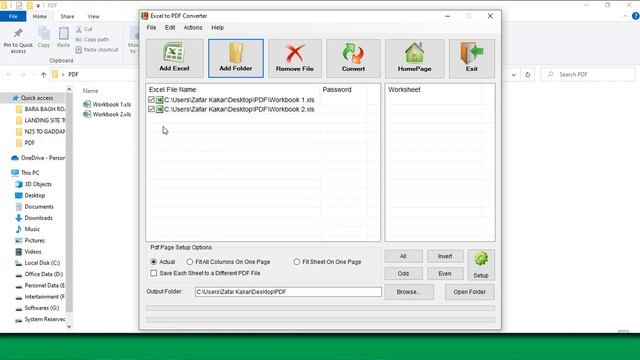The height and width of the screenshot is (360, 640).
Task: Click the Even worksheets button
Action: (x=445, y=273)
